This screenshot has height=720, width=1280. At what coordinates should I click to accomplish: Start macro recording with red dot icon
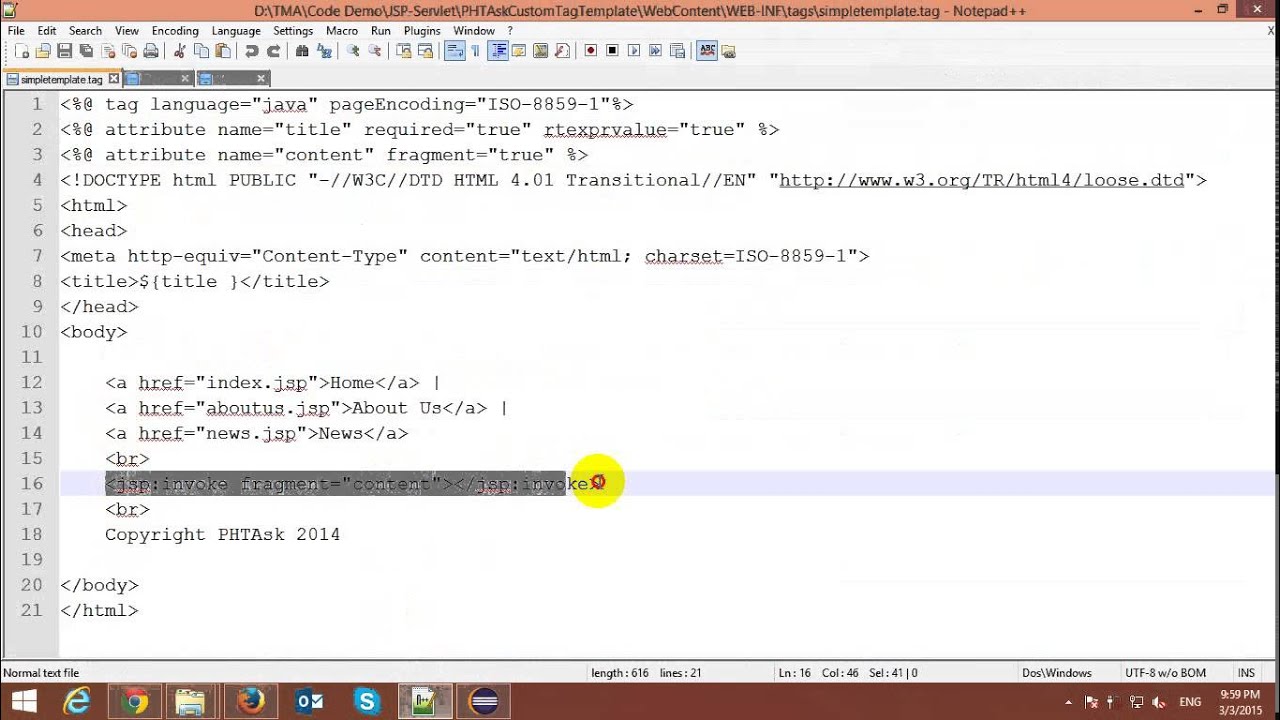click(590, 51)
